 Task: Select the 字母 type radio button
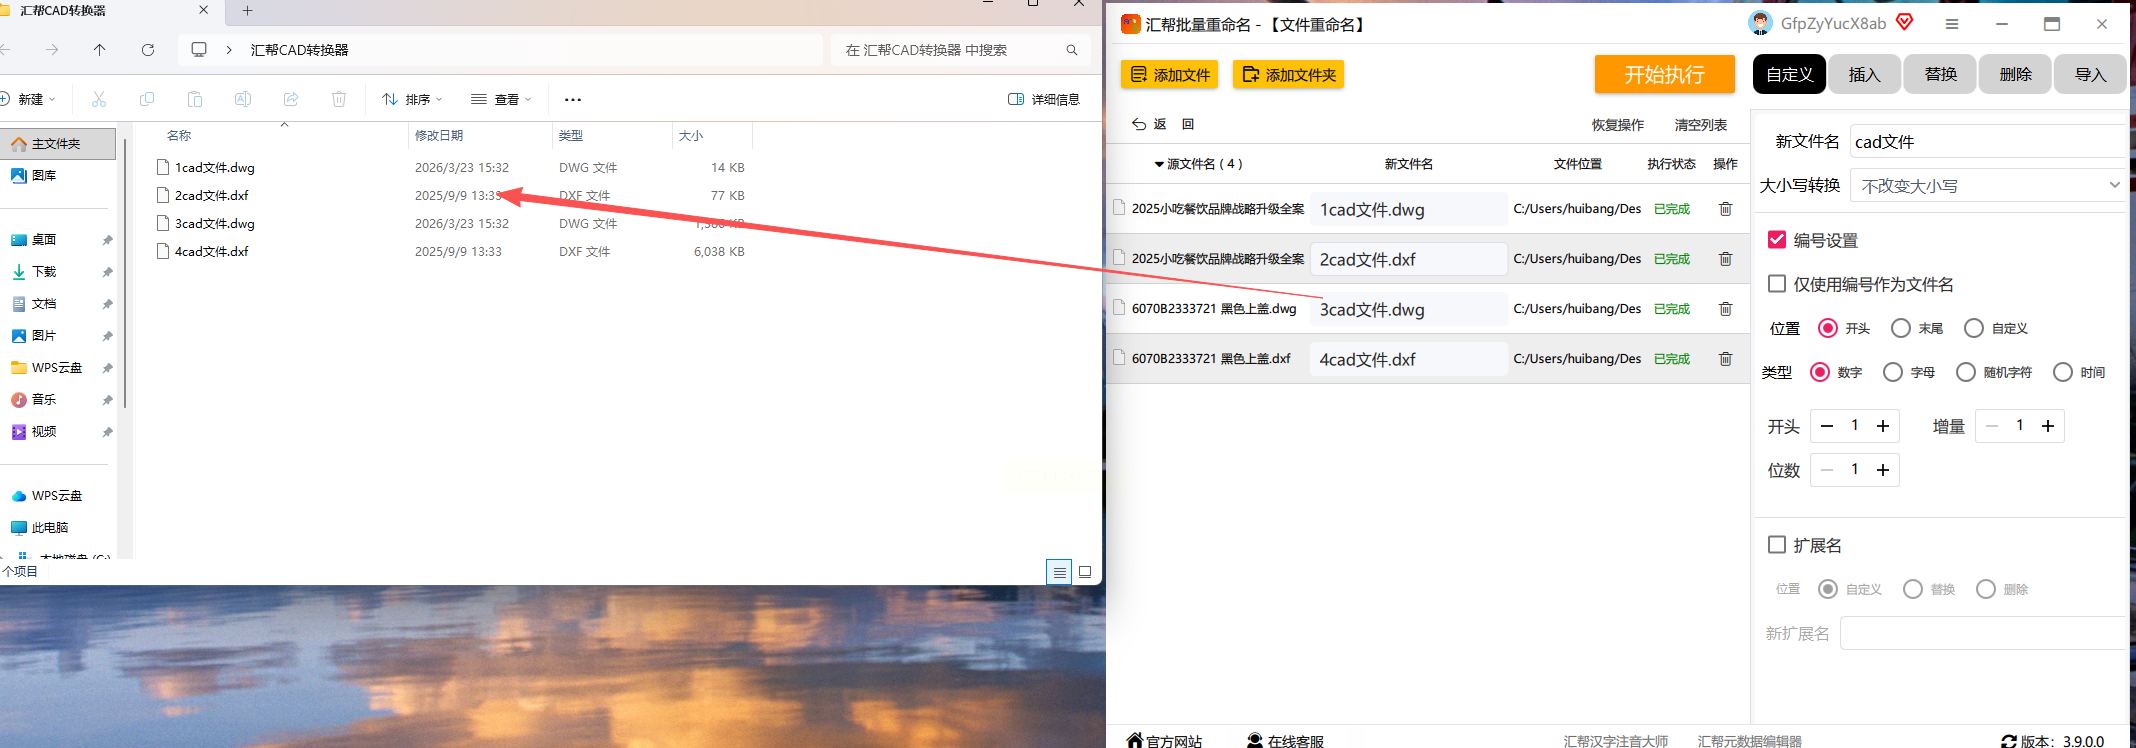tap(1893, 372)
